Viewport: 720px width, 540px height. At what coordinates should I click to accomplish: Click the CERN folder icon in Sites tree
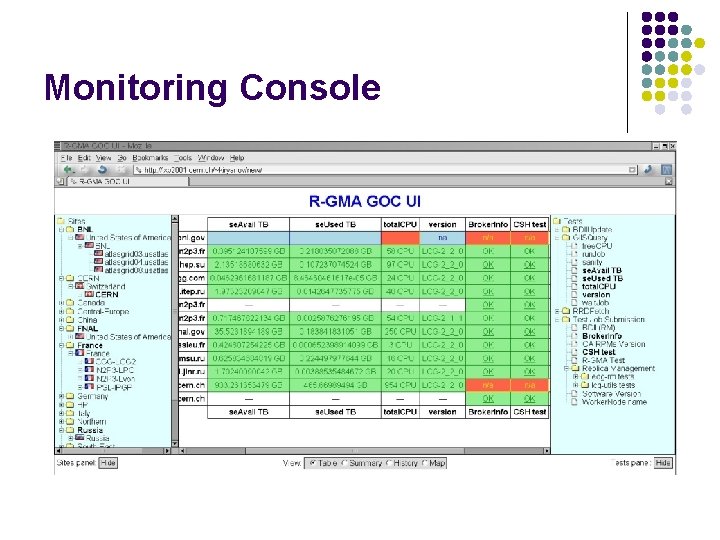tap(70, 278)
